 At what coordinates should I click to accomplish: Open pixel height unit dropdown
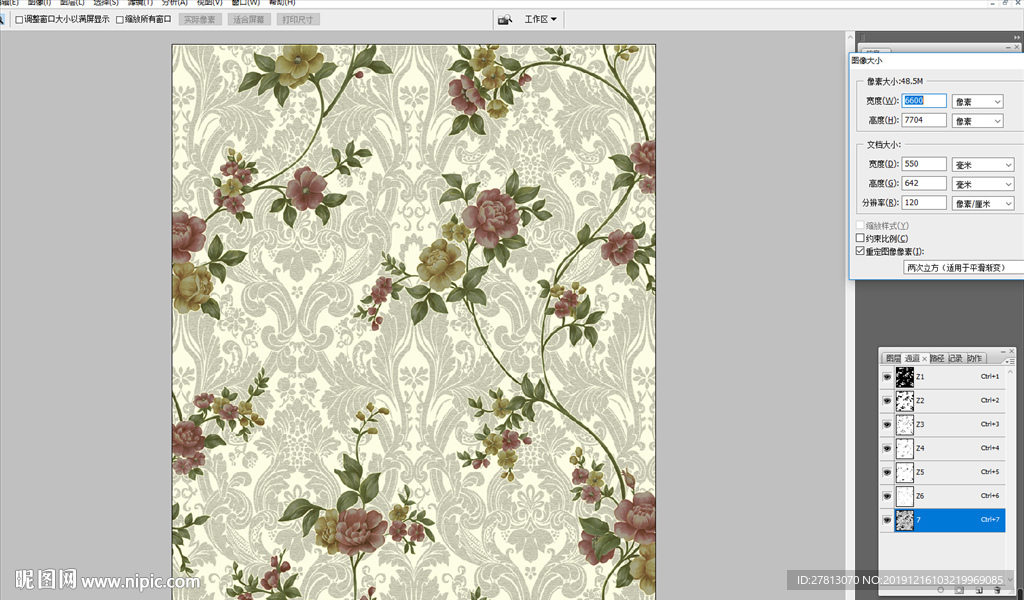[x=977, y=121]
